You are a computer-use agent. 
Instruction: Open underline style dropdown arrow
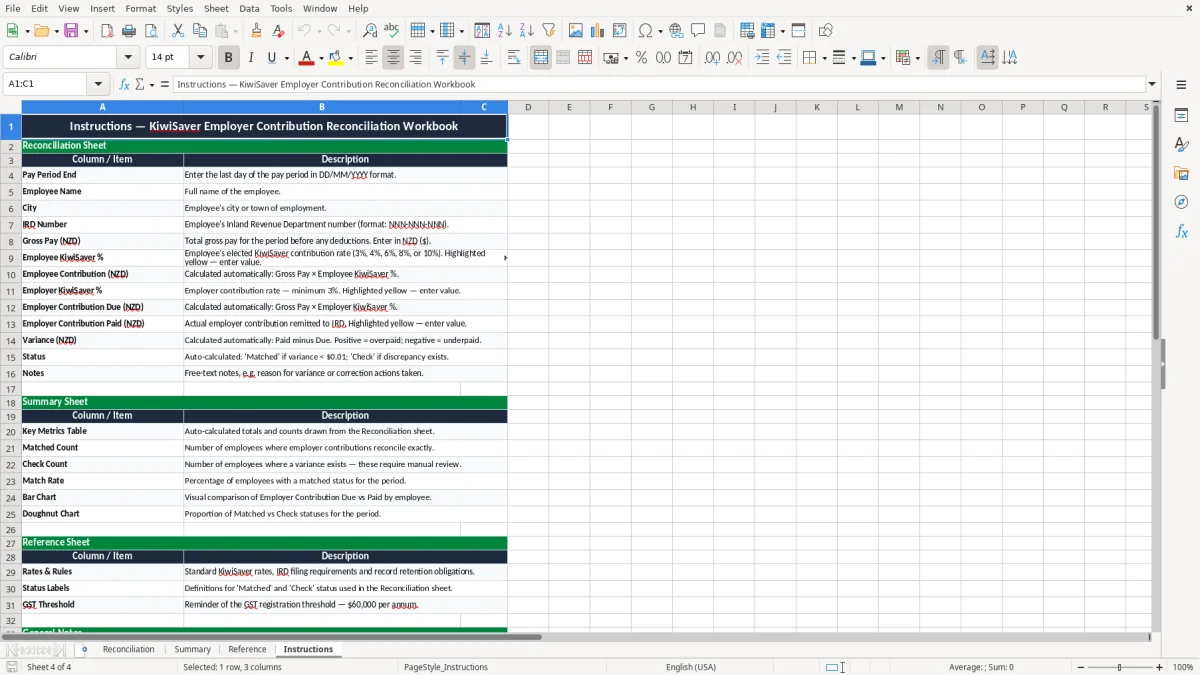pyautogui.click(x=286, y=58)
